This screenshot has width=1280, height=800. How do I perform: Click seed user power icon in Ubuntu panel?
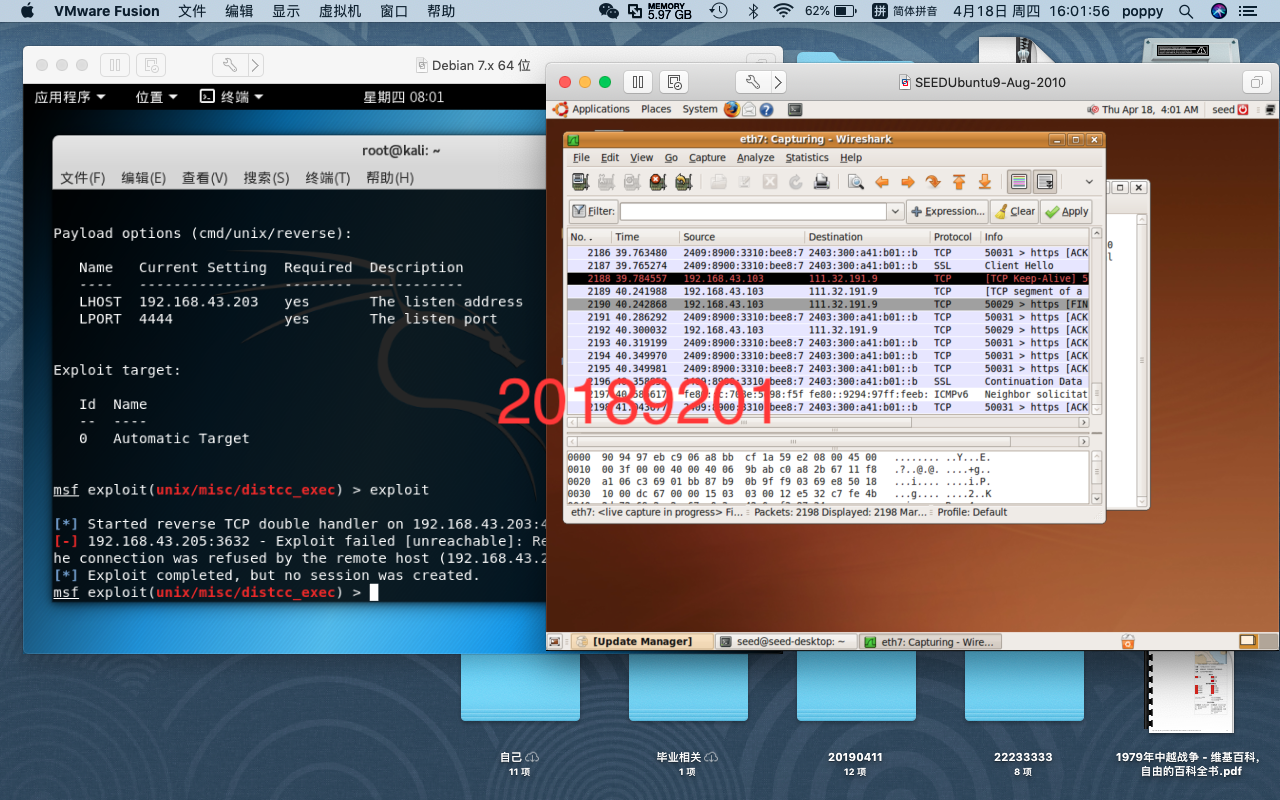pyautogui.click(x=1244, y=110)
